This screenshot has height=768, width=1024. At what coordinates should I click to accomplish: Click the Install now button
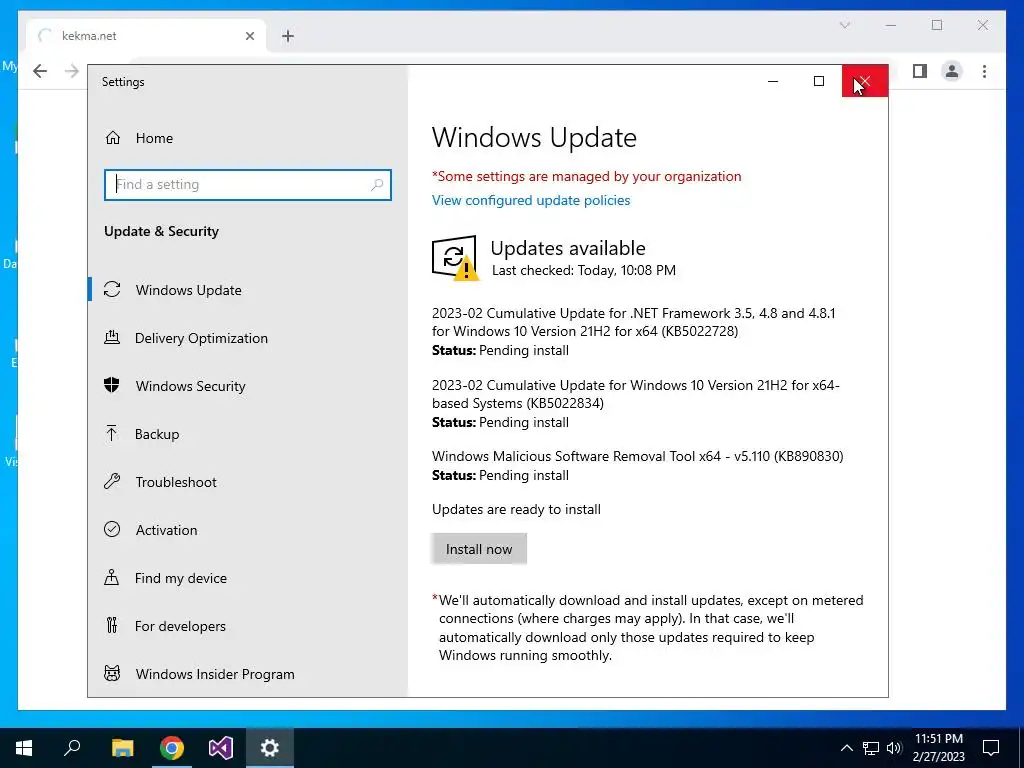(479, 549)
